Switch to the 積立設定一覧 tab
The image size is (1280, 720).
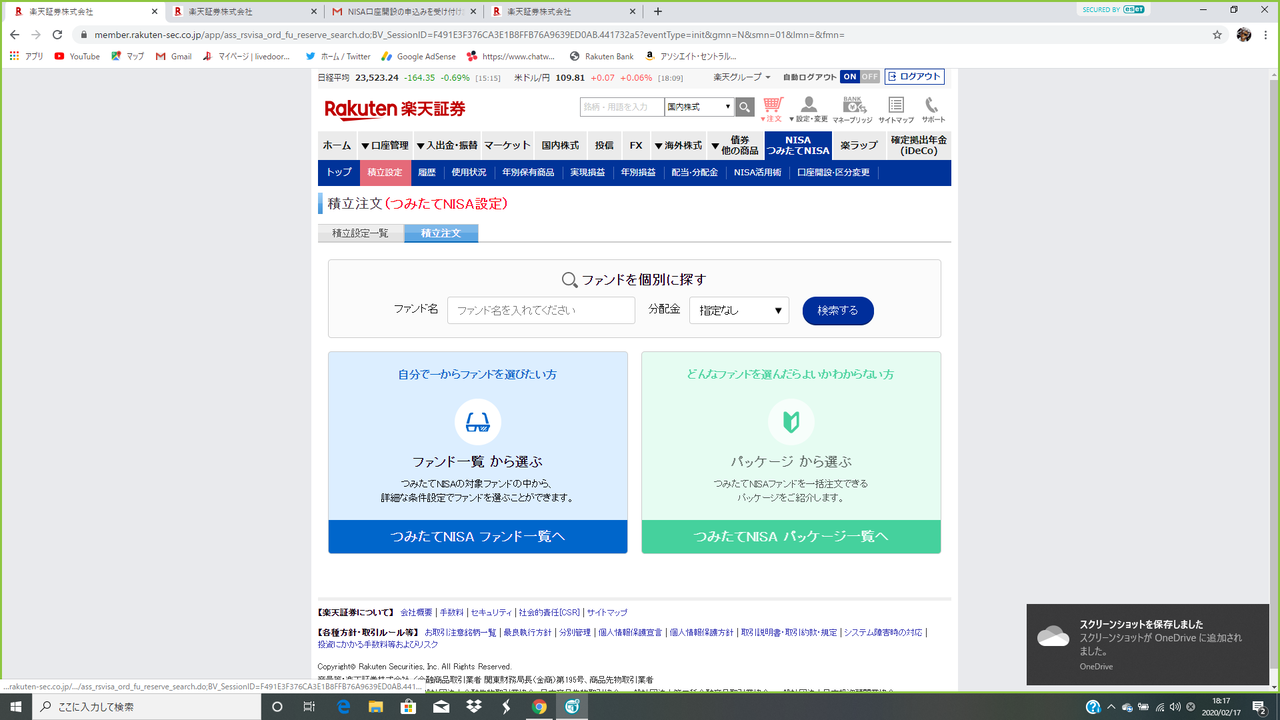(361, 233)
